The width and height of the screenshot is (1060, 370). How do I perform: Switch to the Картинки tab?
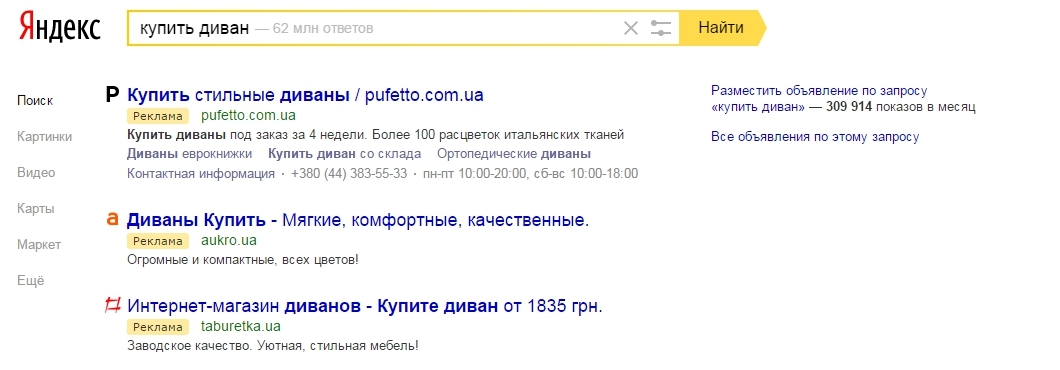[x=45, y=137]
